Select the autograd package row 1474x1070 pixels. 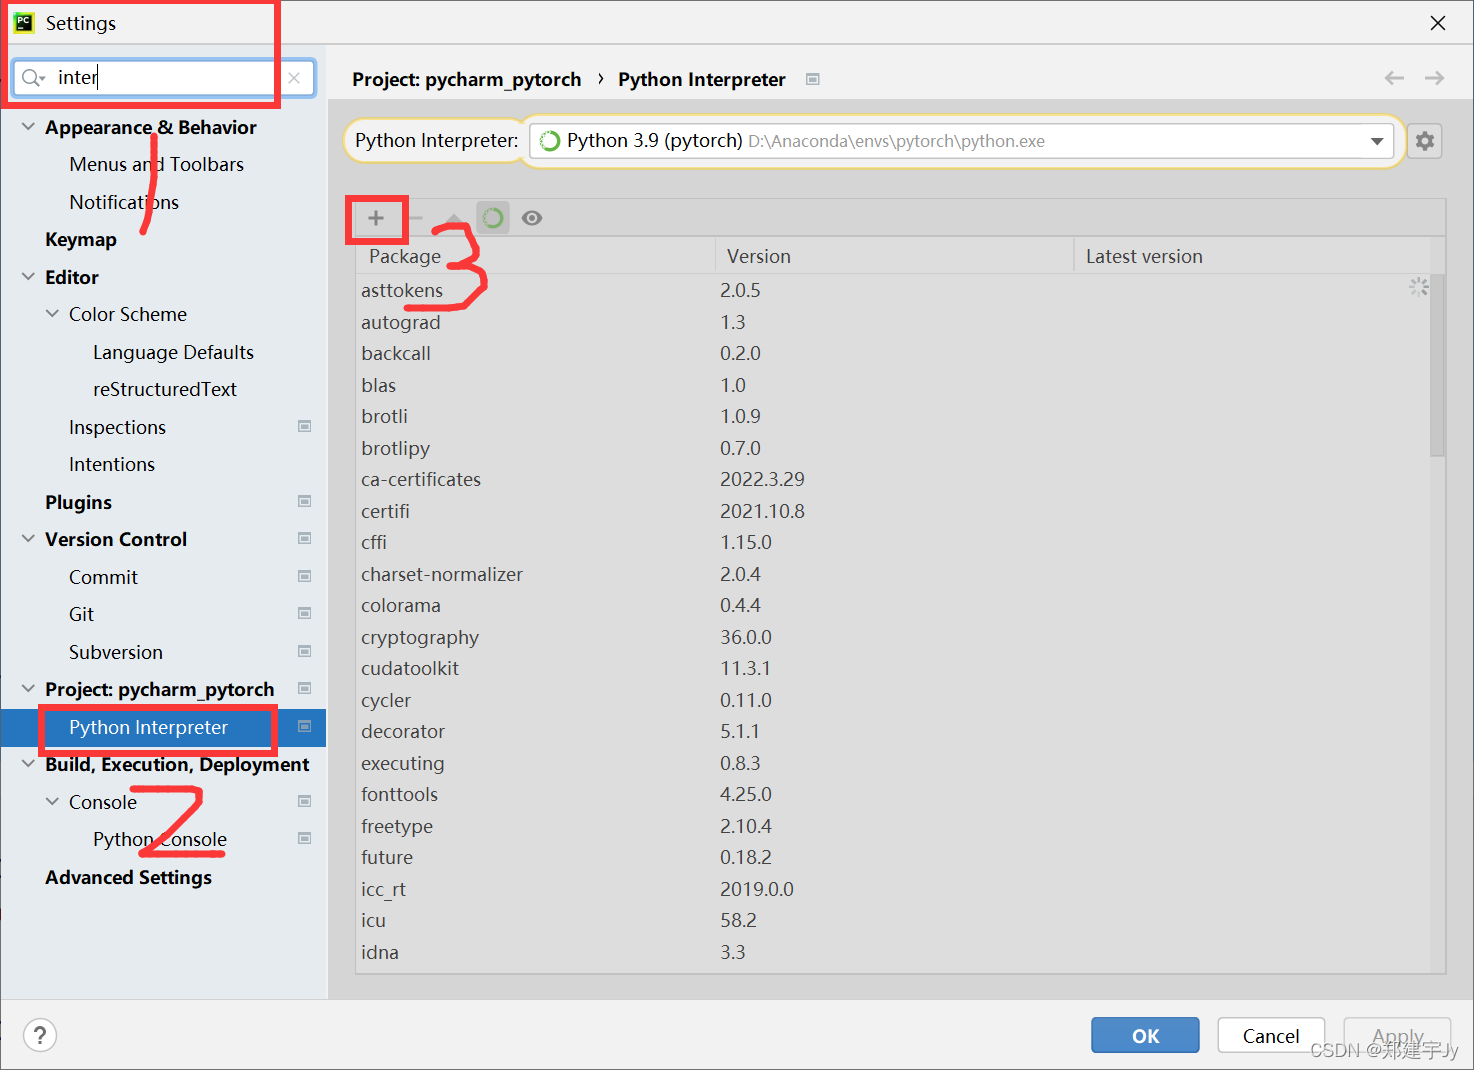coord(893,322)
